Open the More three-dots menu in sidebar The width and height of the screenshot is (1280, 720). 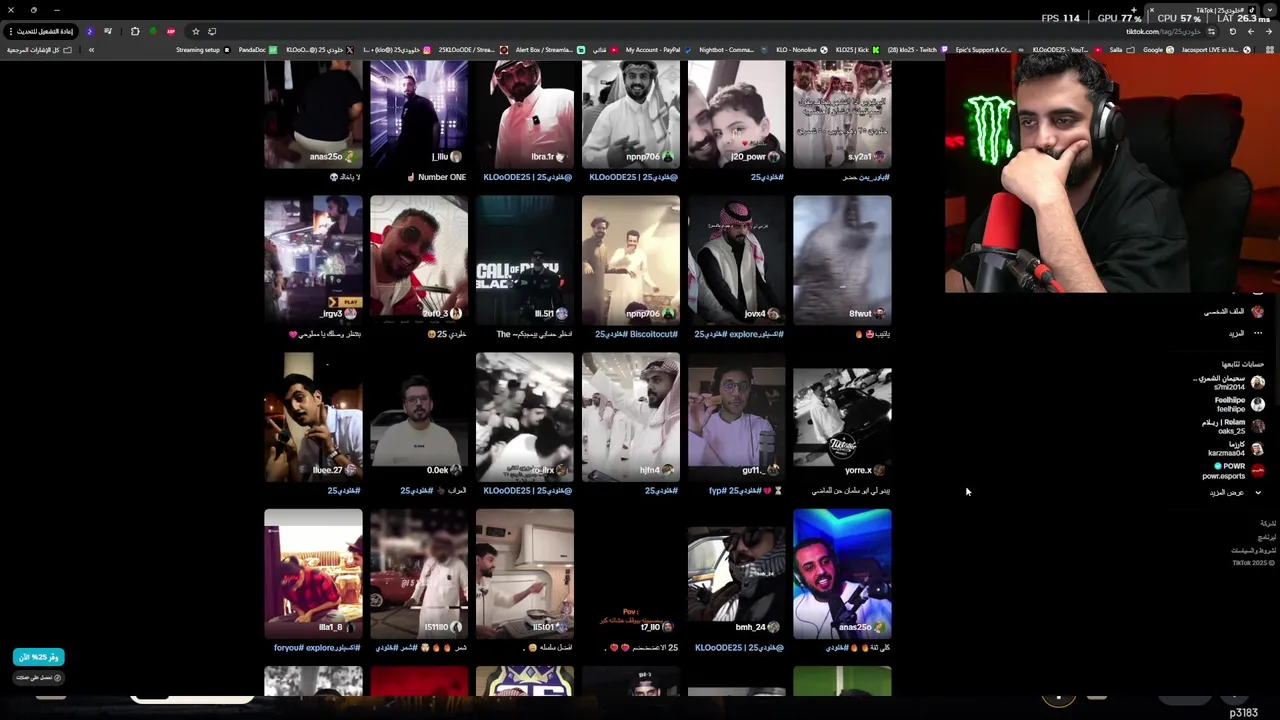point(1245,333)
